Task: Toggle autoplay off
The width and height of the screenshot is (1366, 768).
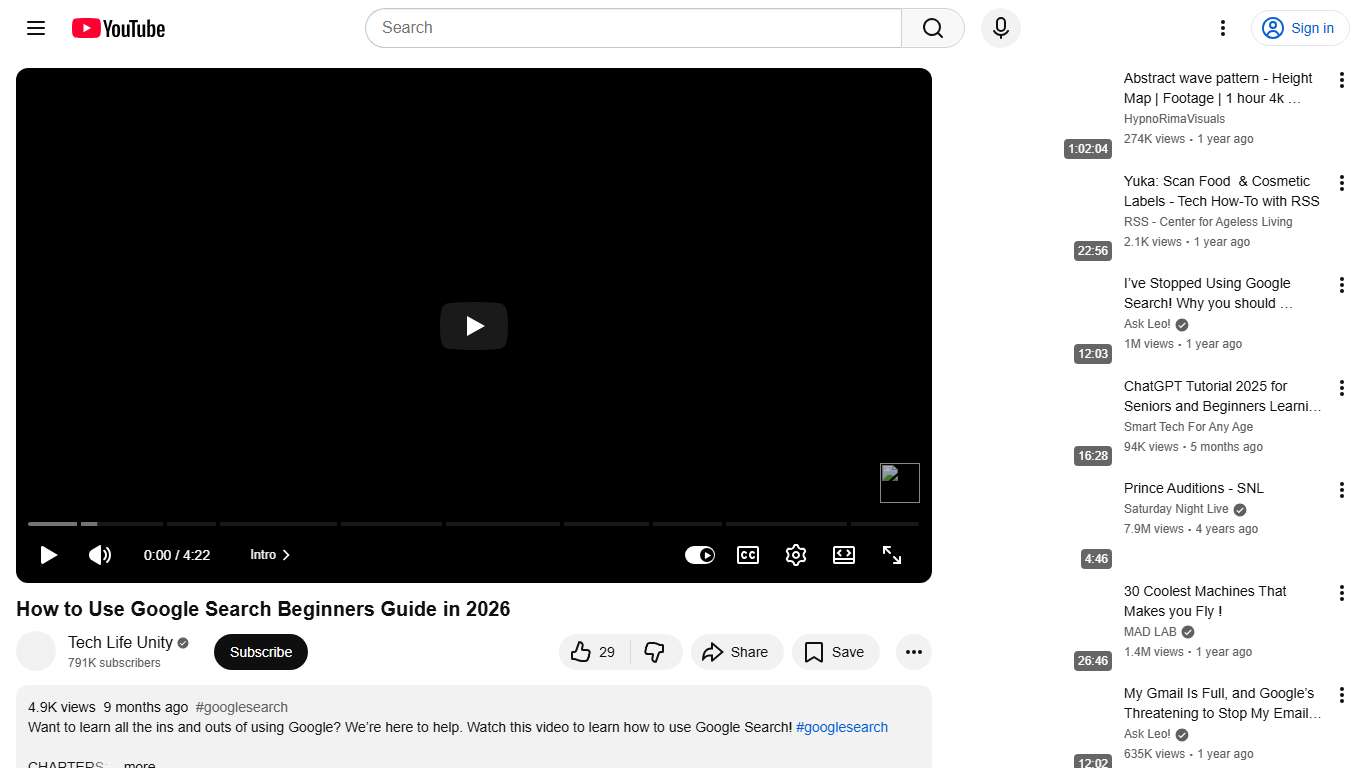Action: (x=699, y=555)
